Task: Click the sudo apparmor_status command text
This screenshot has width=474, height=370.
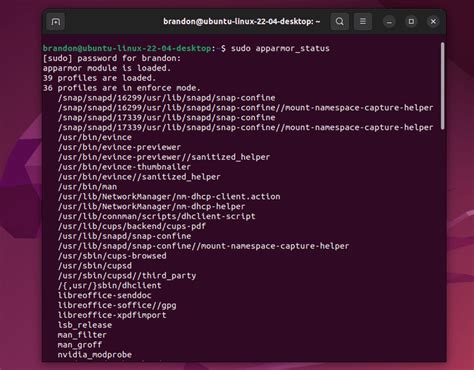Action: coord(280,48)
